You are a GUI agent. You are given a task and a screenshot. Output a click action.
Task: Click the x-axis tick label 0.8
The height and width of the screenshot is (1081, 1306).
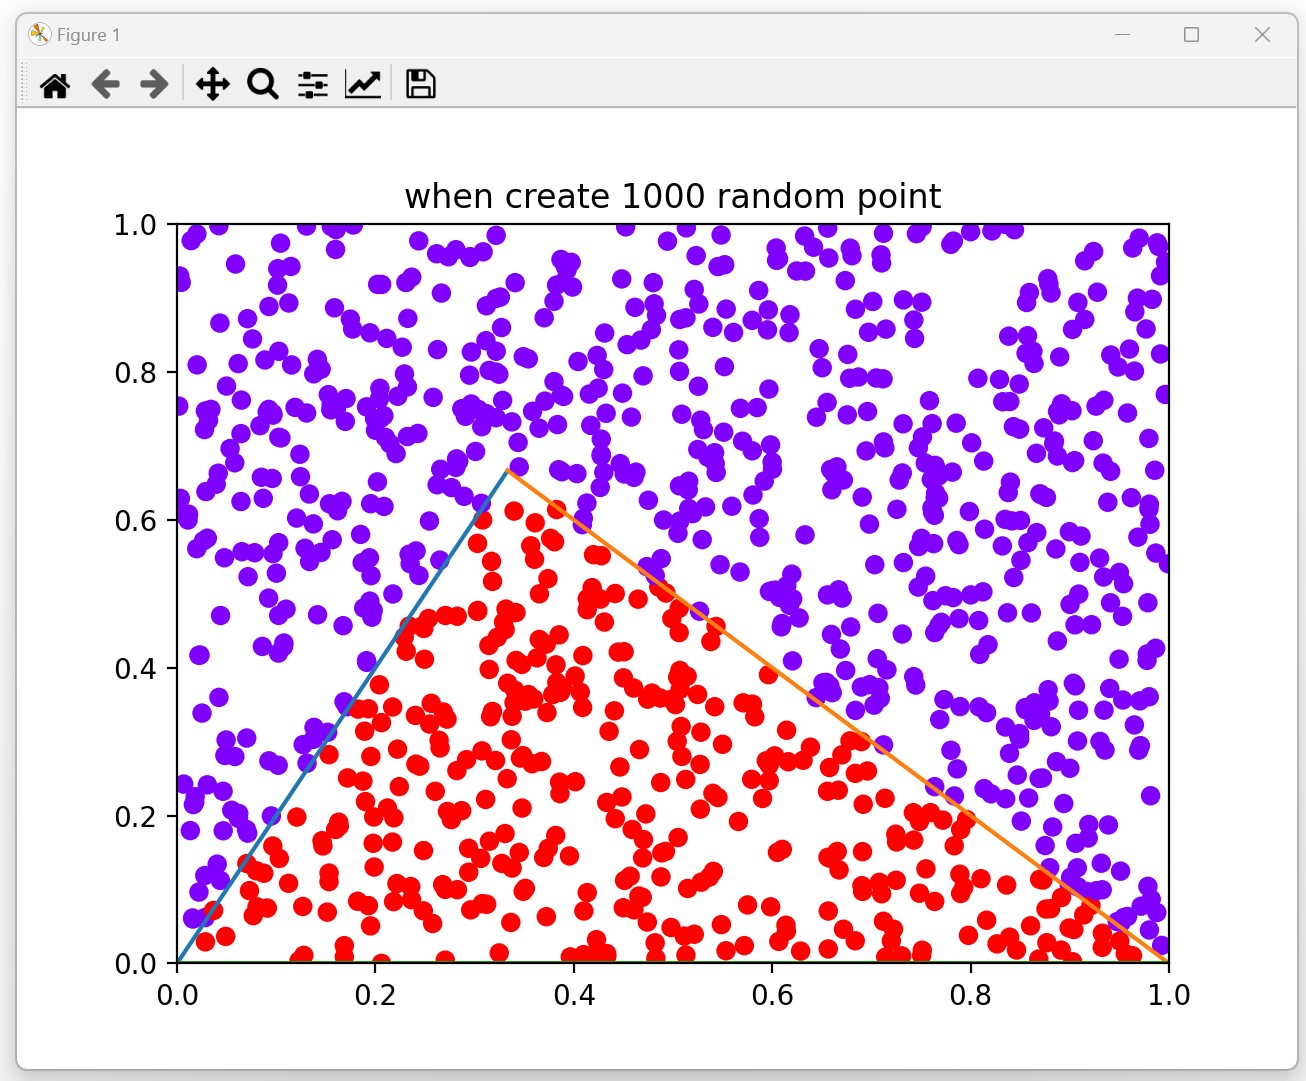[x=970, y=995]
